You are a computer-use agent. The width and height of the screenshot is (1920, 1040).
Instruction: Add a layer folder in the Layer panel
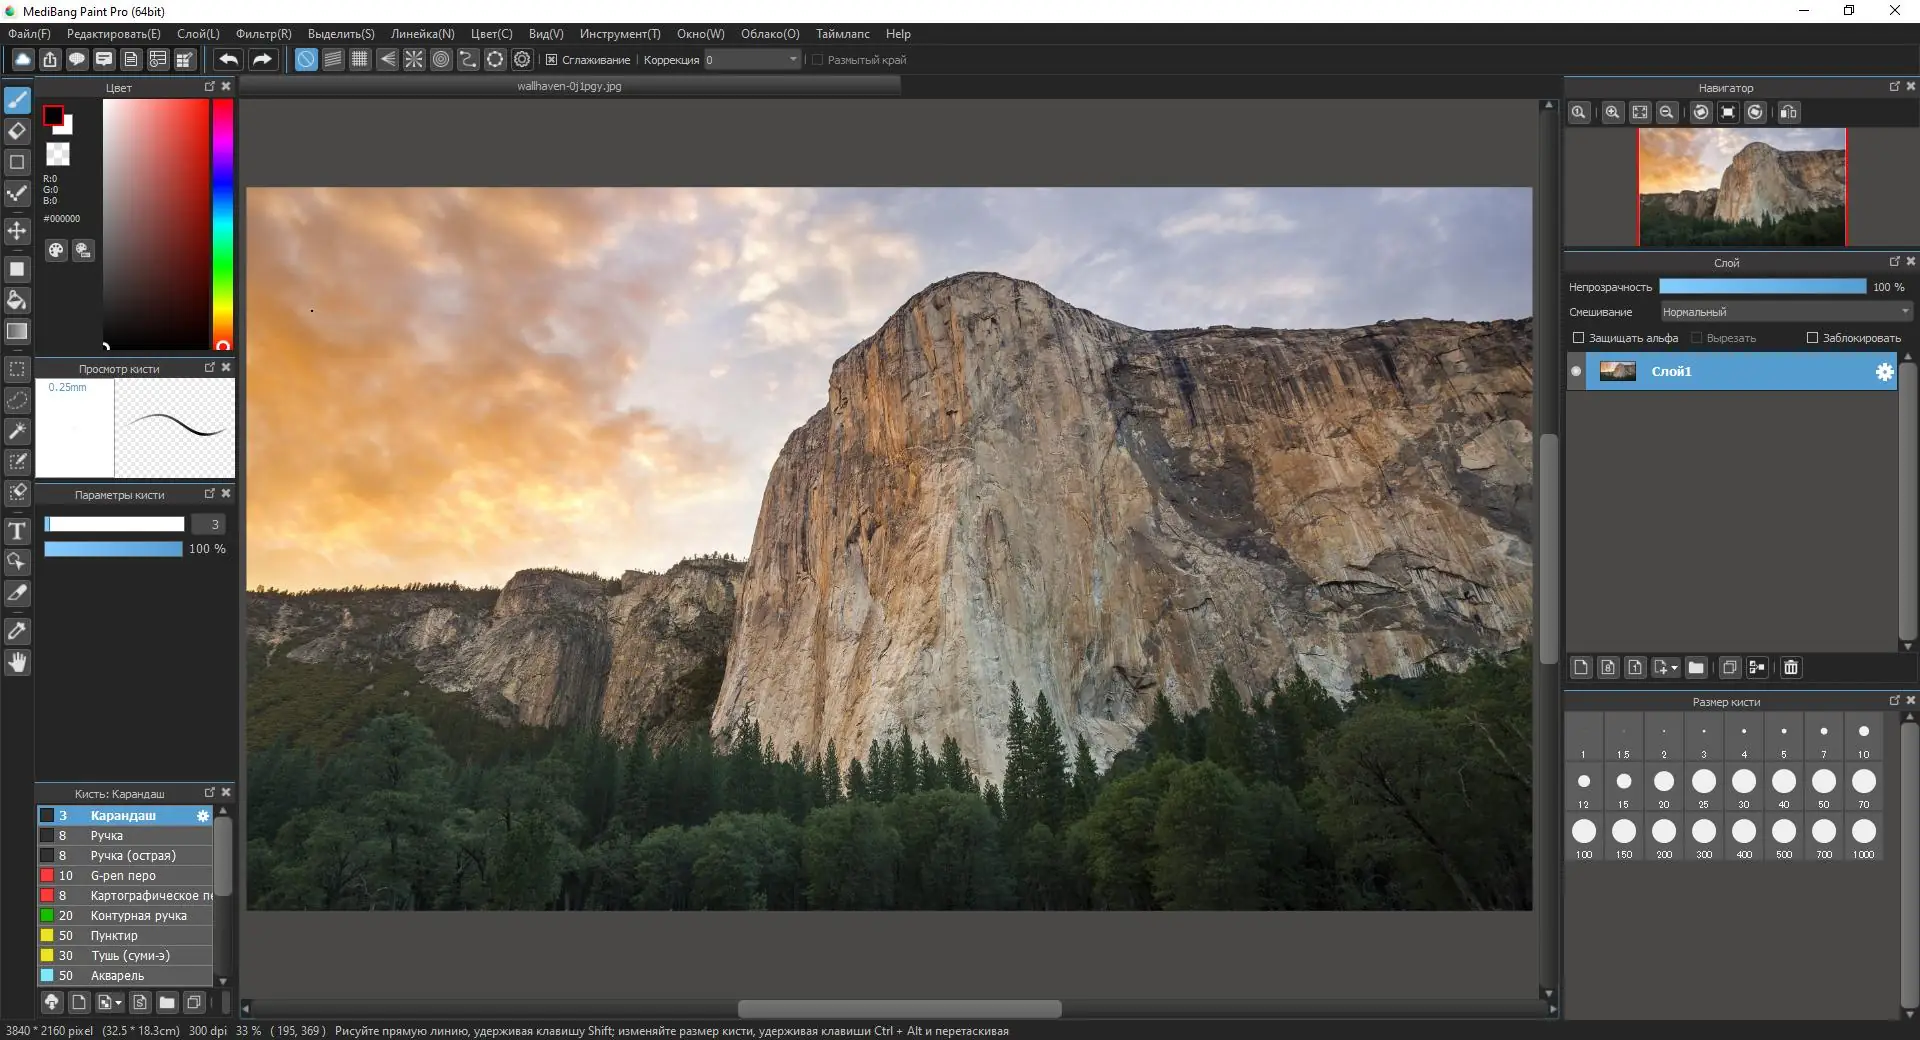[1696, 667]
